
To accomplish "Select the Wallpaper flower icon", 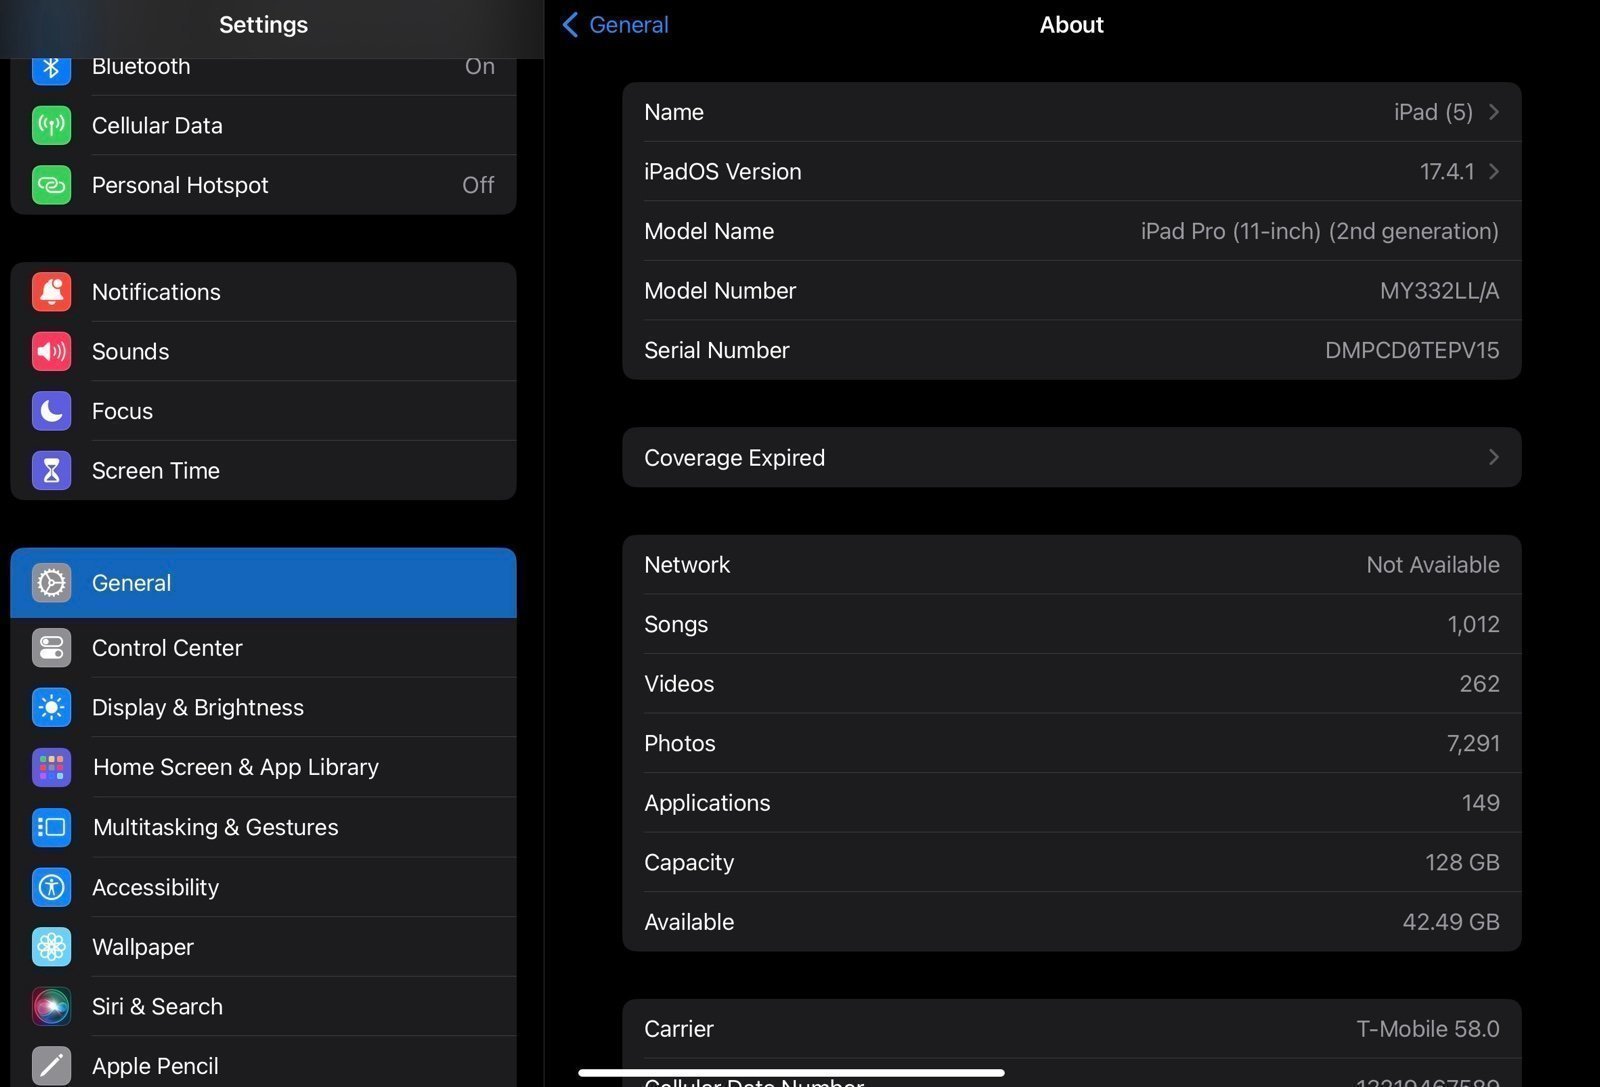I will (51, 946).
